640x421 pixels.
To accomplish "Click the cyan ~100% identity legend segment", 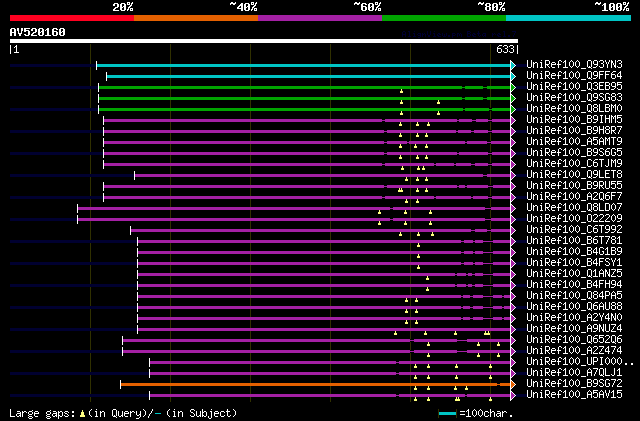I will coord(569,18).
